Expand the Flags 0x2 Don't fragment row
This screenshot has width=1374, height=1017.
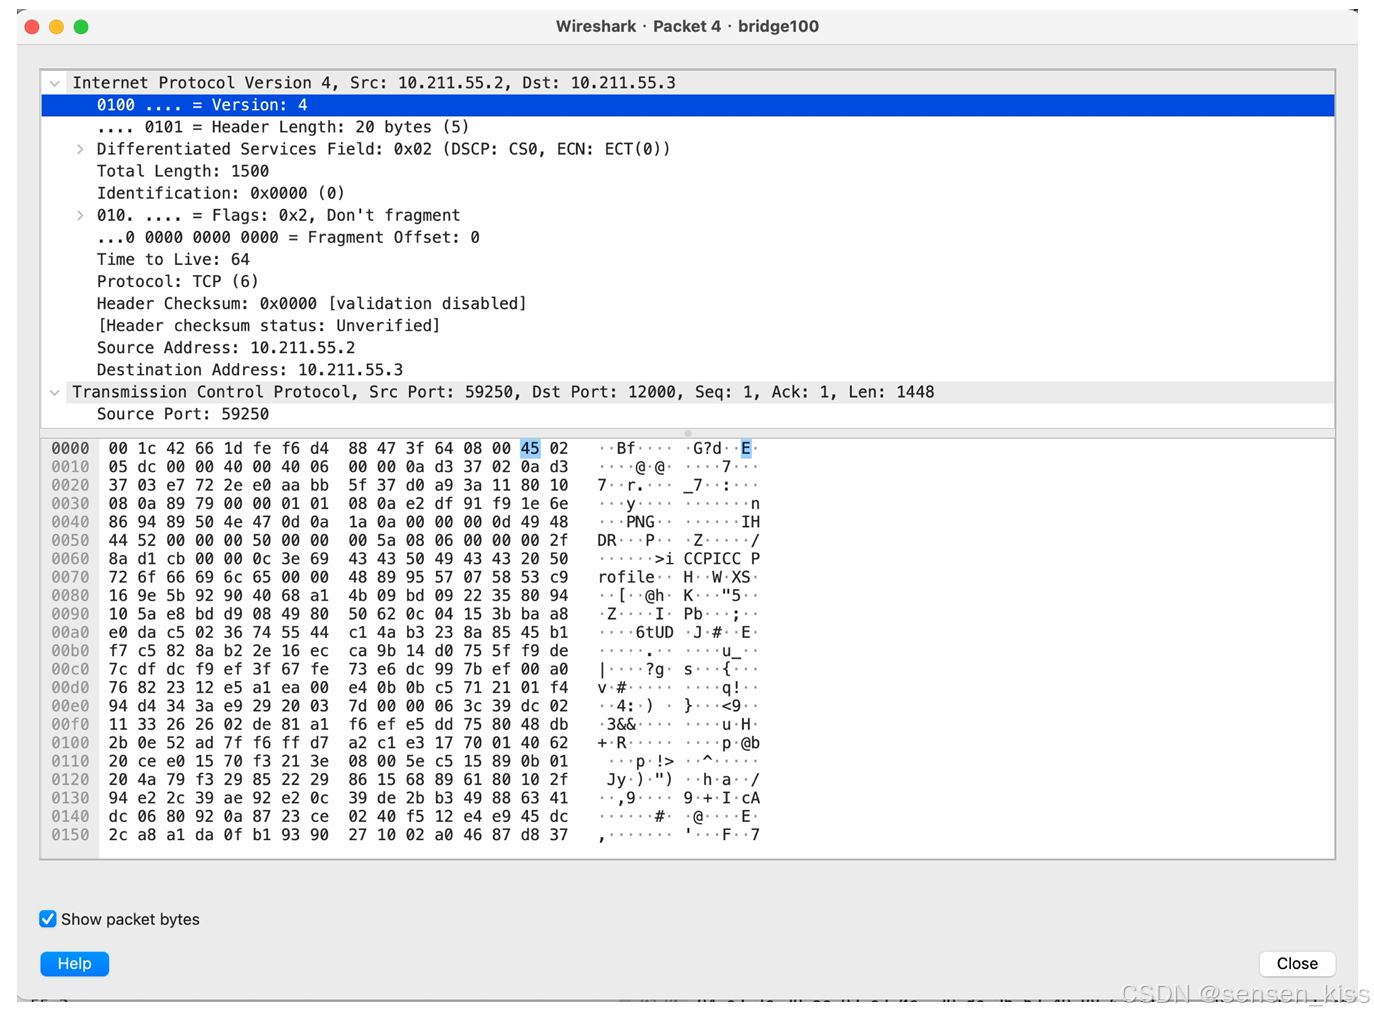click(x=80, y=215)
